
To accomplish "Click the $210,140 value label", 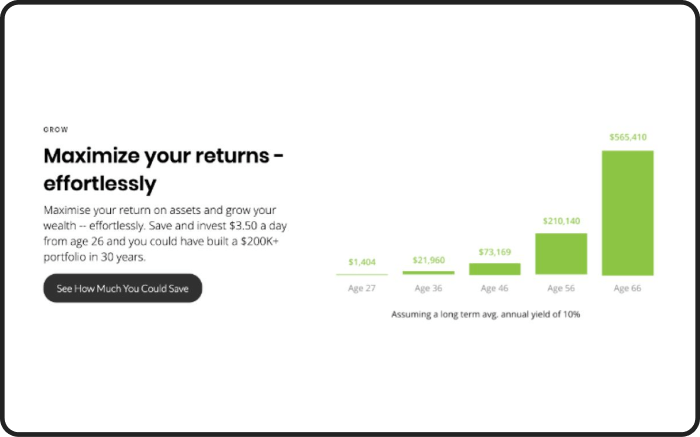I will [561, 221].
